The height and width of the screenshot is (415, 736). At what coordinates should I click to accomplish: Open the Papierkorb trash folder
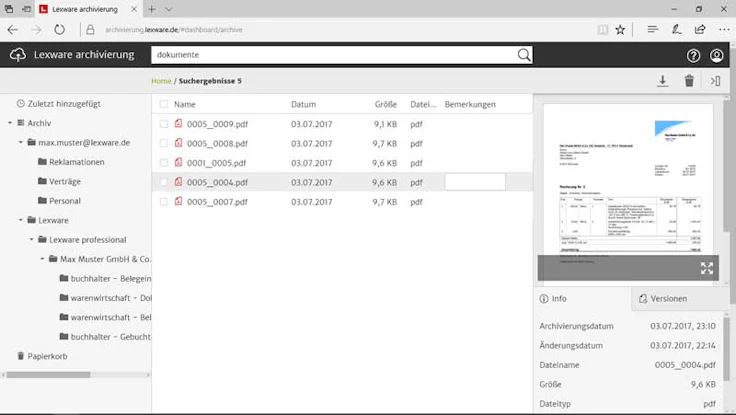(x=42, y=356)
